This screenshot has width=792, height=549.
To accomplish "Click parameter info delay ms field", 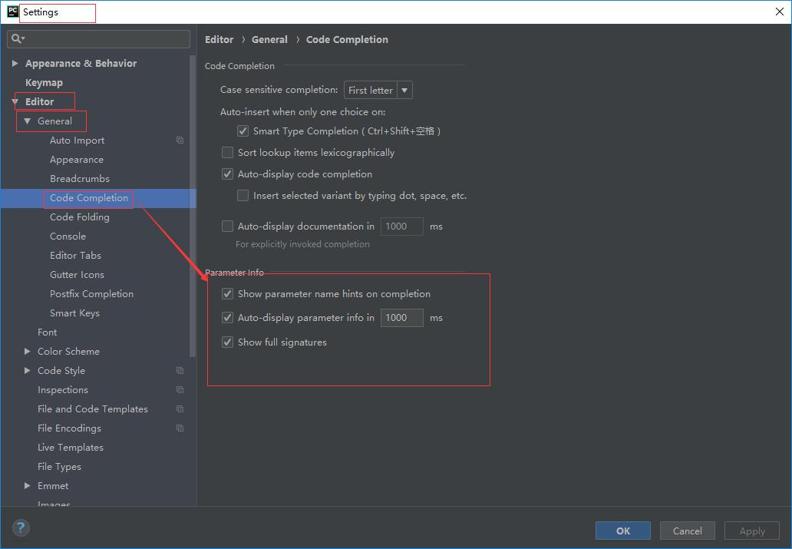I will (402, 318).
